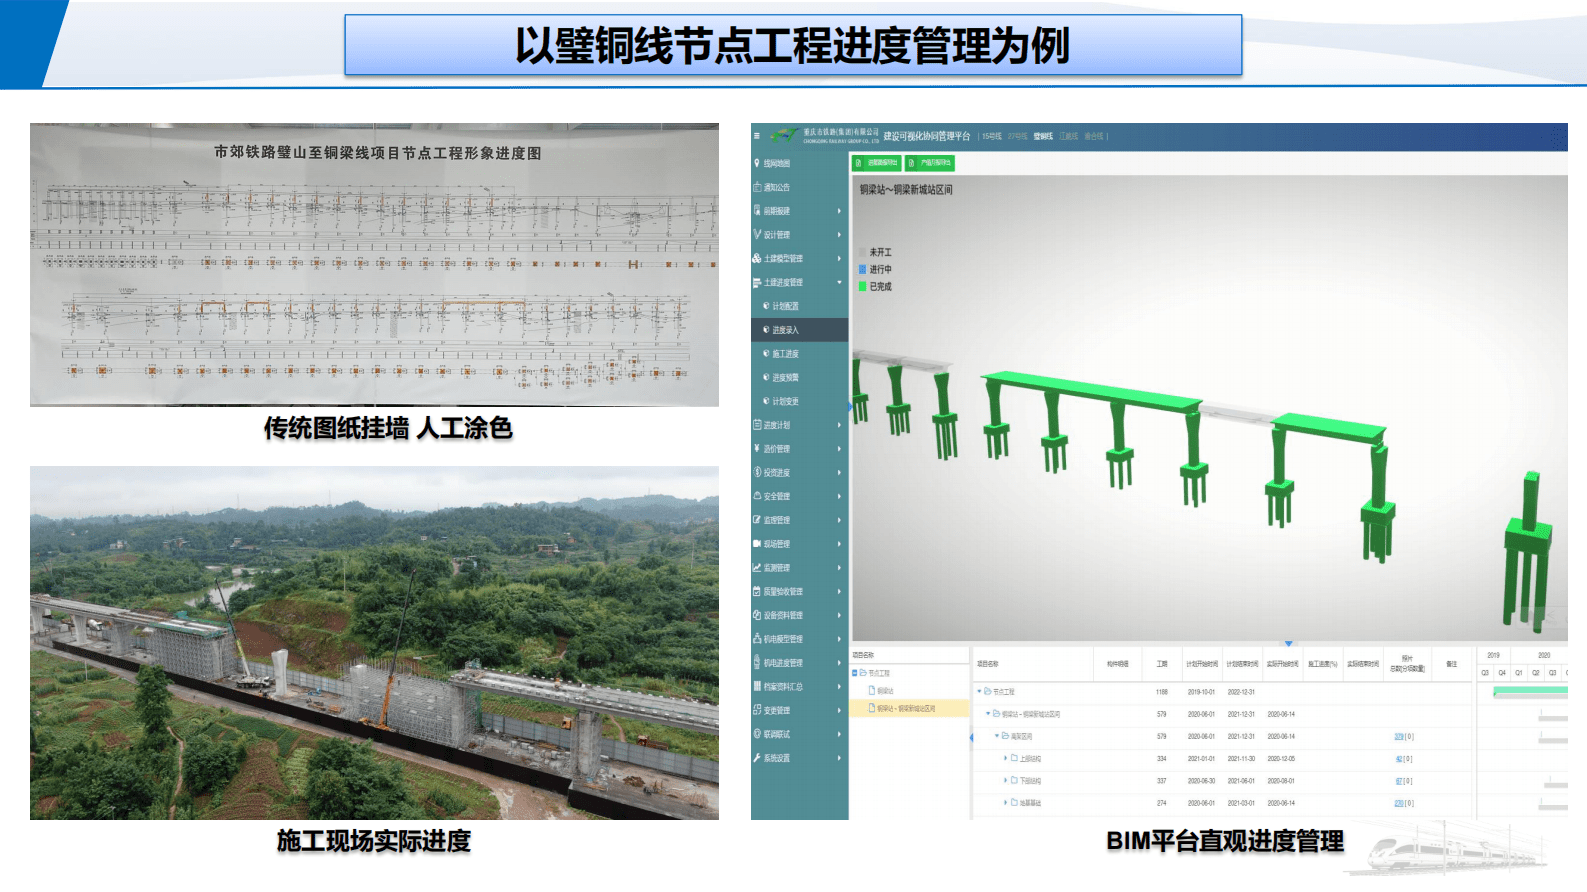
Task: Expand the 土建模型管理 menu arrow
Action: tap(839, 258)
